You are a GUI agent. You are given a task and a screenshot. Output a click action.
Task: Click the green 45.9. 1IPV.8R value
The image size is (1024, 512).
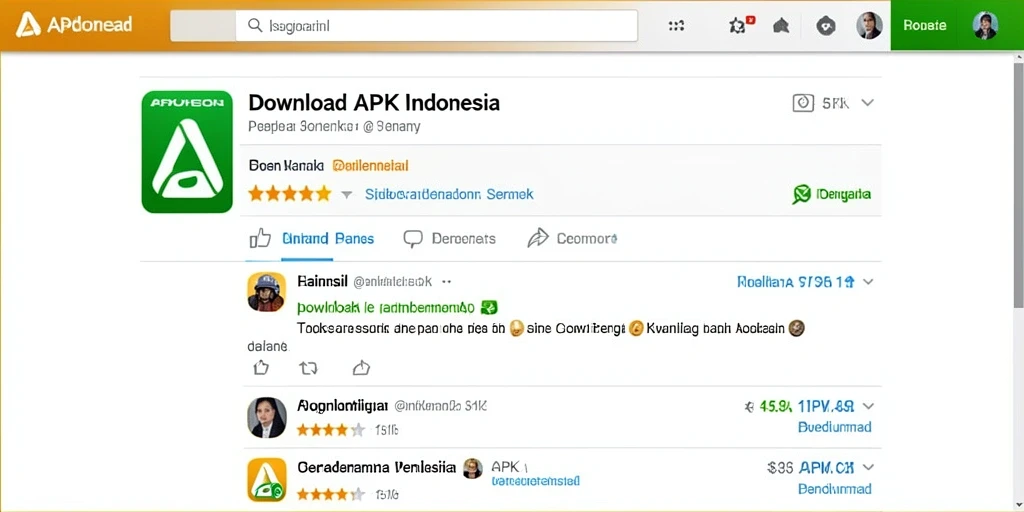click(x=807, y=407)
